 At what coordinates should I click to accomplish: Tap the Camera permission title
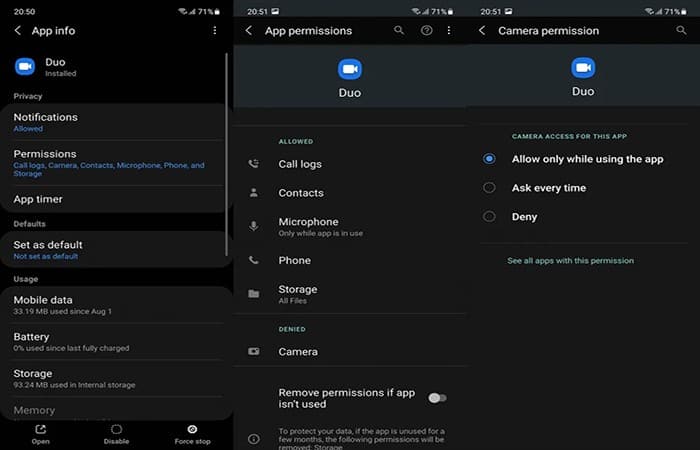pyautogui.click(x=549, y=31)
